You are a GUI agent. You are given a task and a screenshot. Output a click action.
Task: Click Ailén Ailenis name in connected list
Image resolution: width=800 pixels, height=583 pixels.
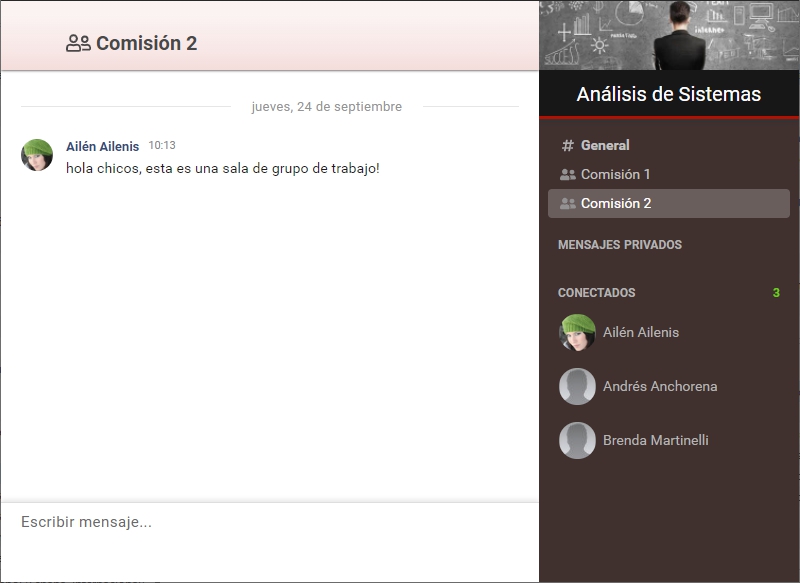click(641, 333)
